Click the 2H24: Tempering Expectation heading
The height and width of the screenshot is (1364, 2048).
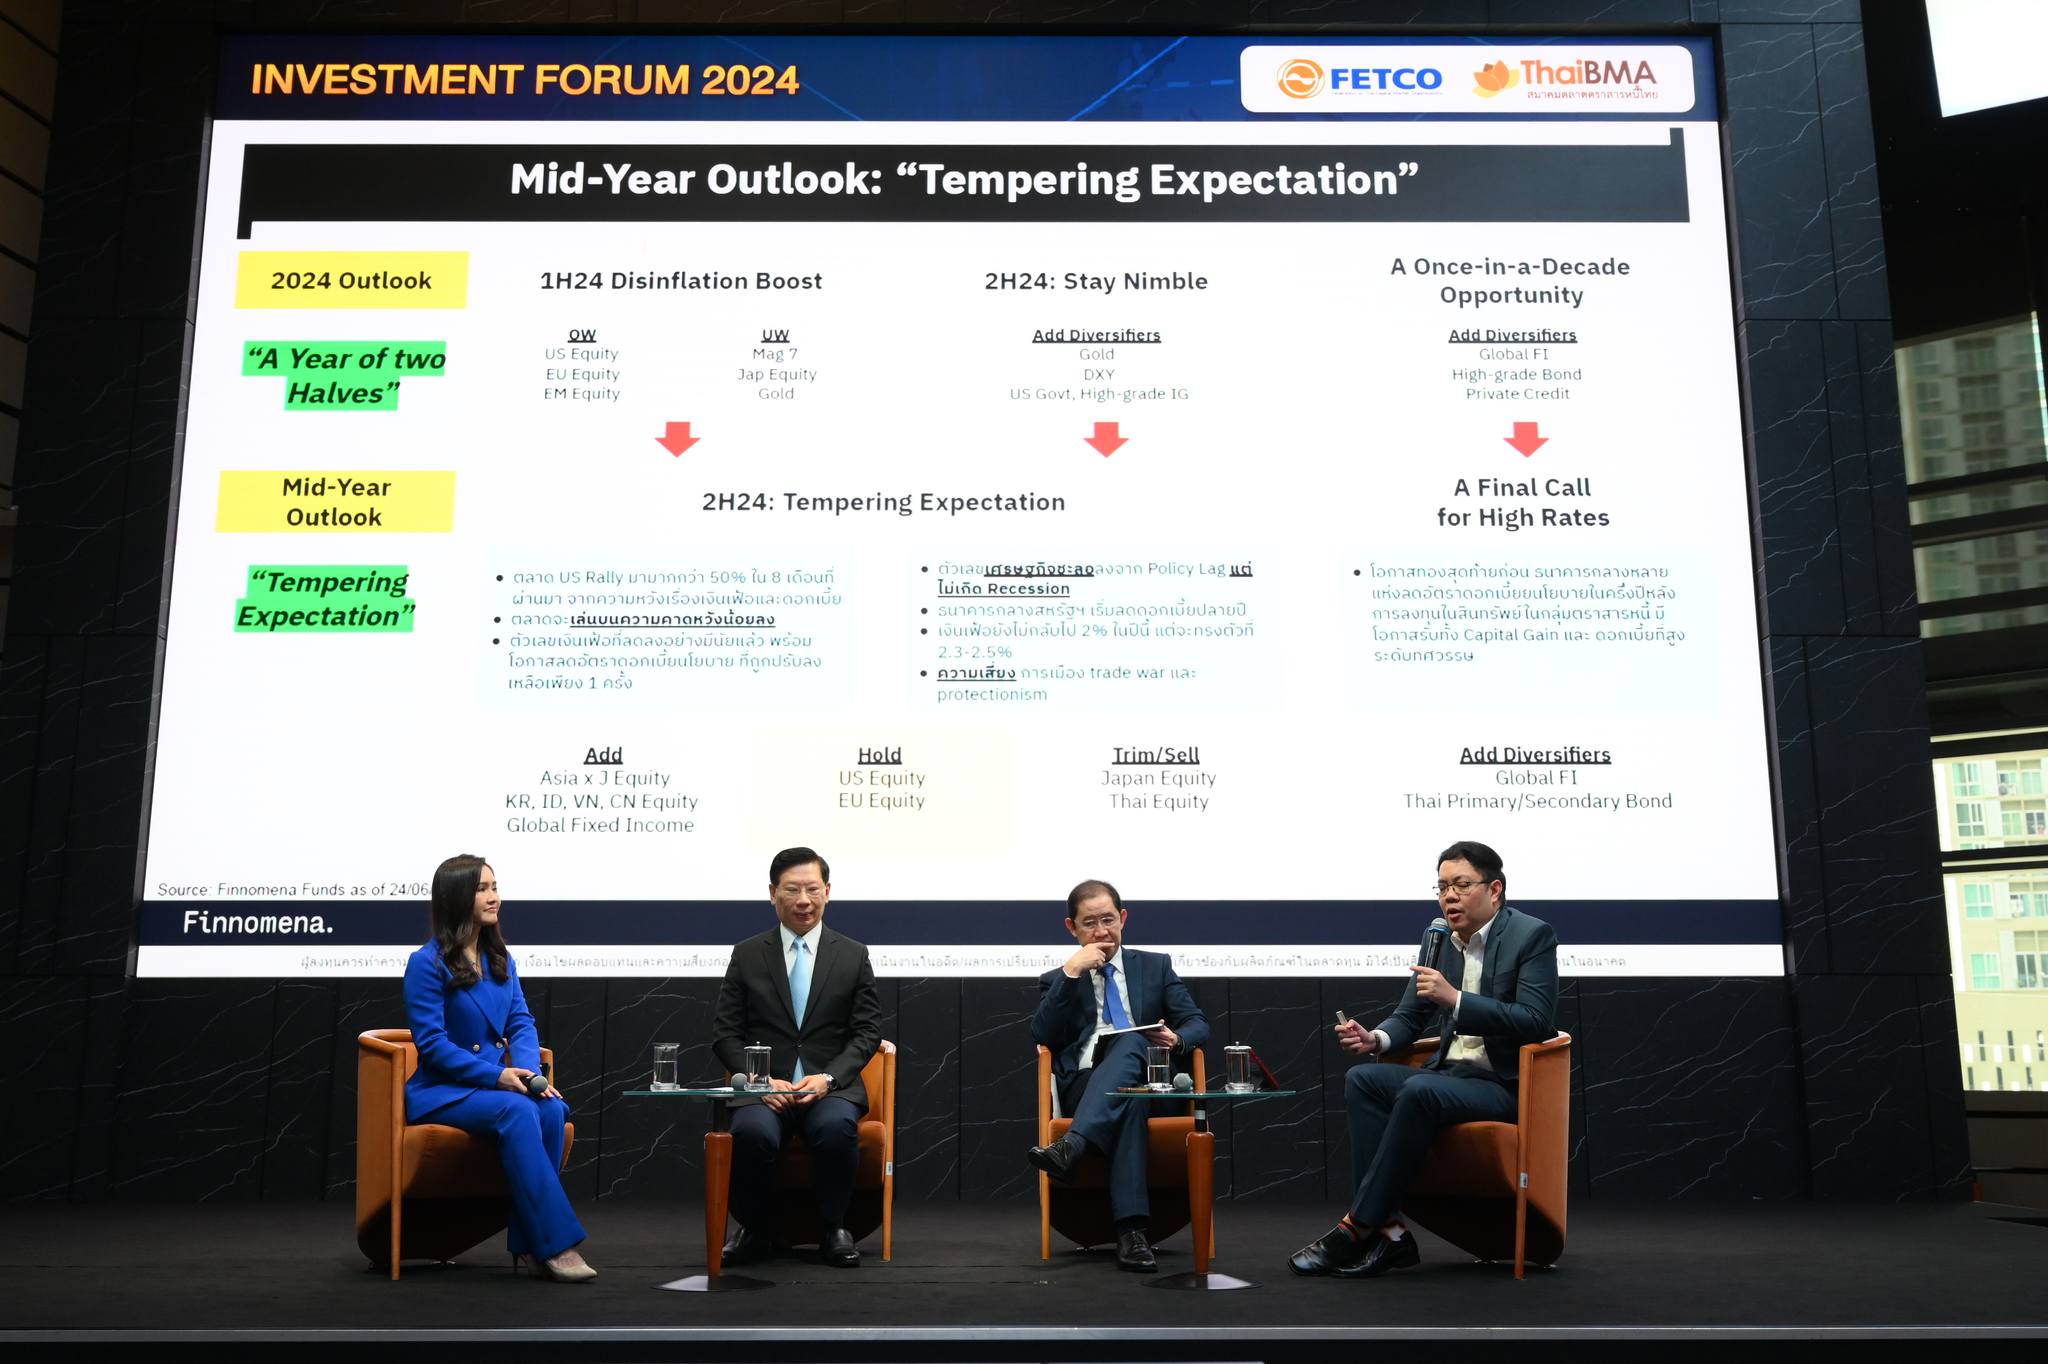(883, 502)
